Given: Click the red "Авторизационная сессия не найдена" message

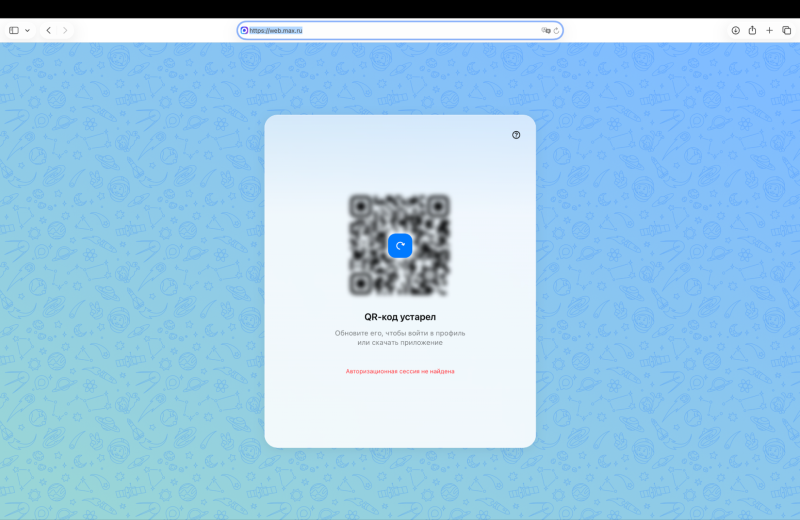Looking at the screenshot, I should pos(400,372).
